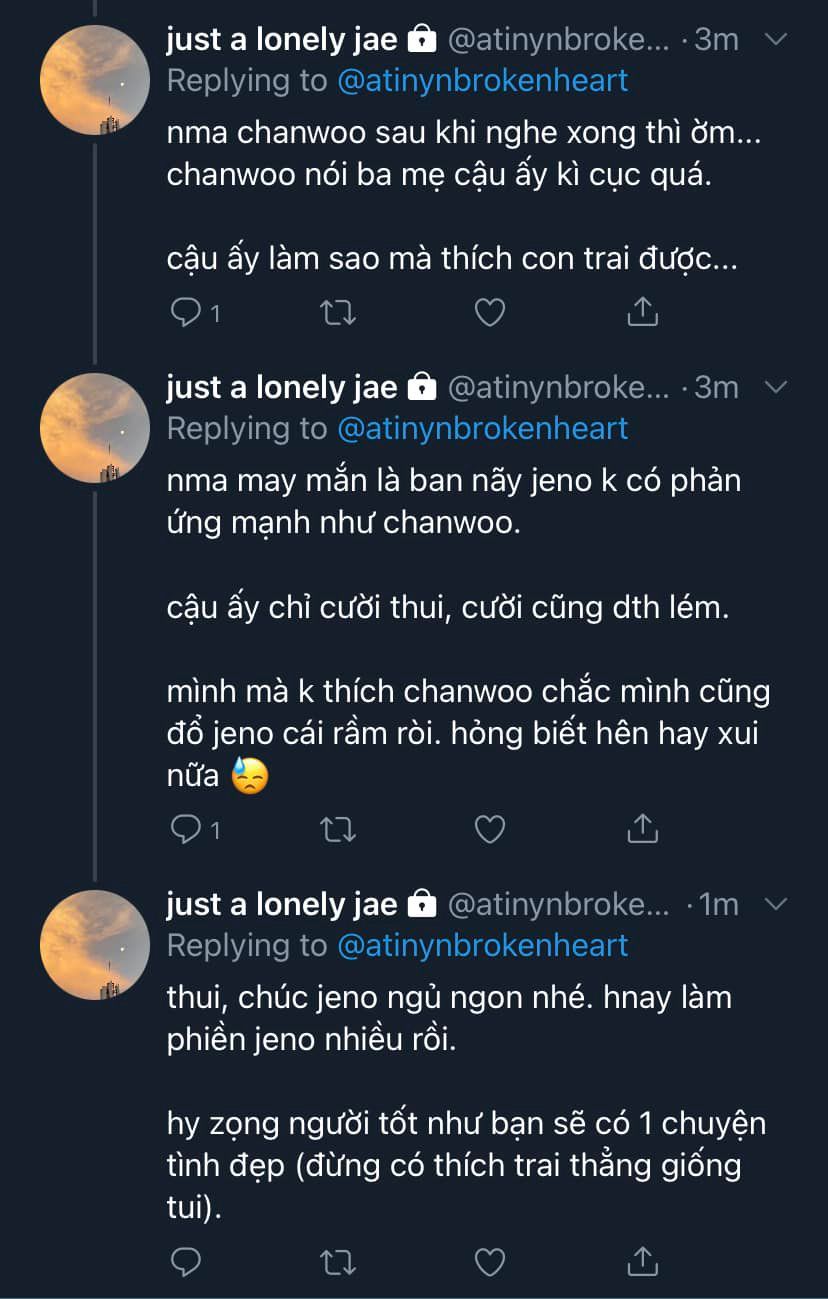Share the last tweet posted 1m ago

(x=641, y=1262)
